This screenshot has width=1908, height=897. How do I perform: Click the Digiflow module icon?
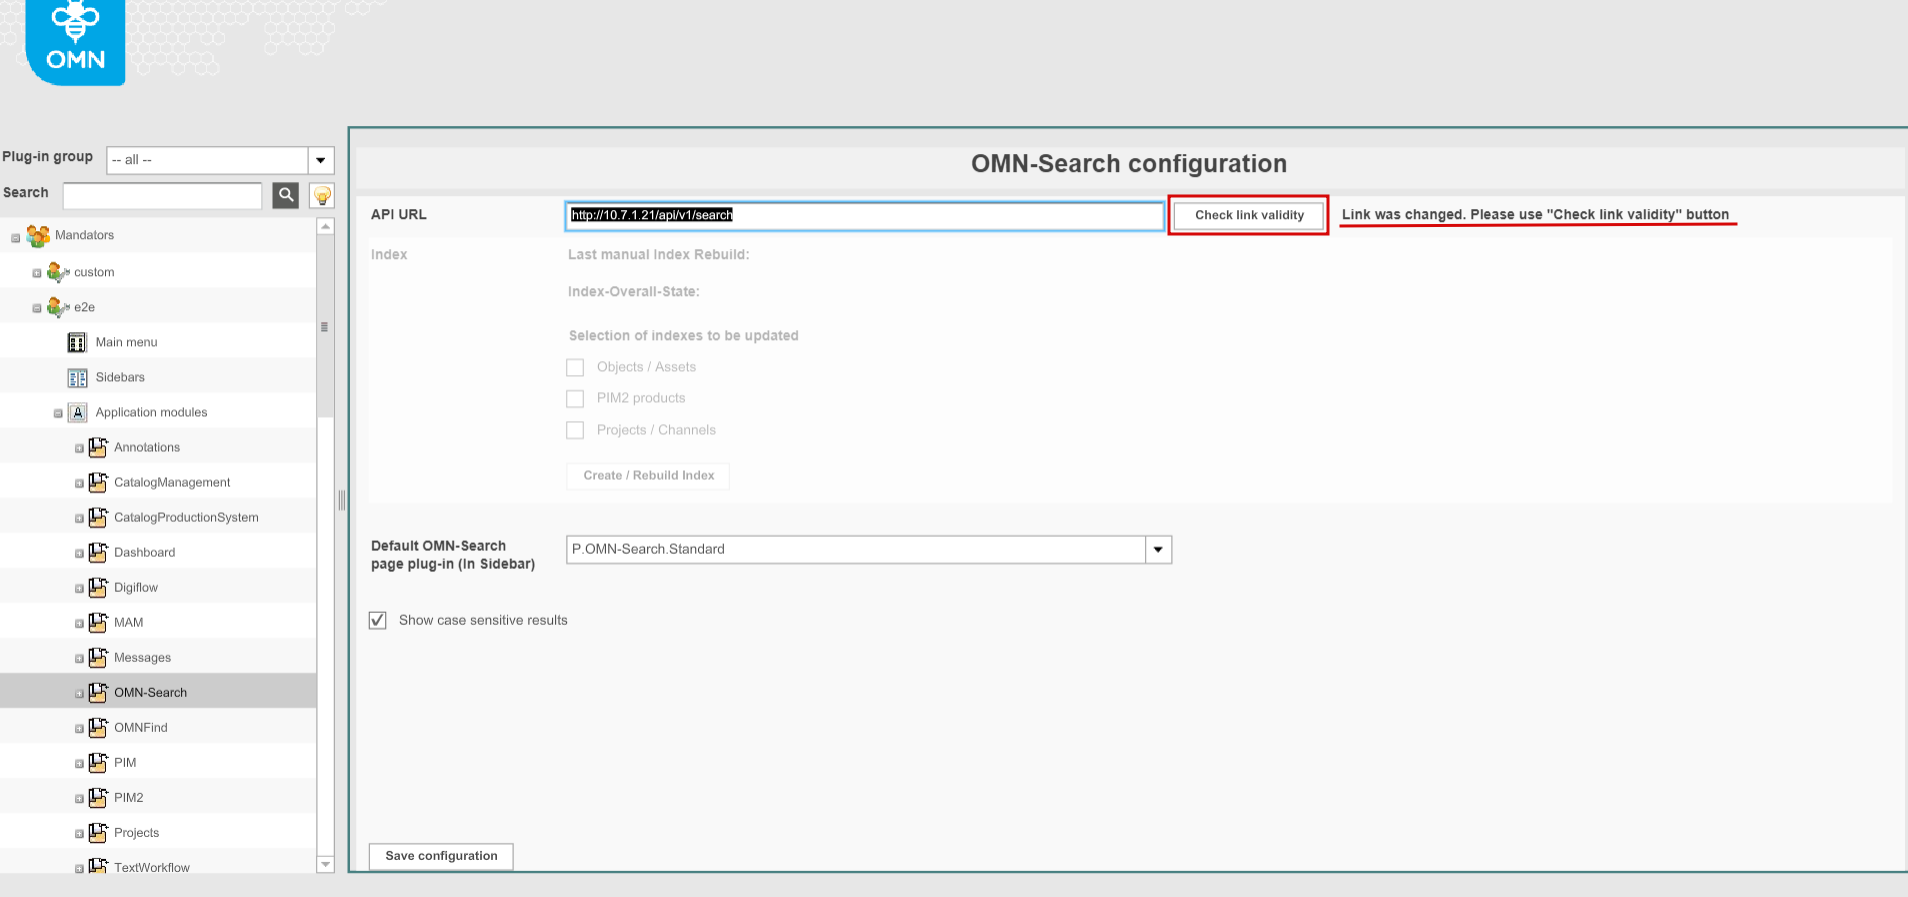click(98, 587)
